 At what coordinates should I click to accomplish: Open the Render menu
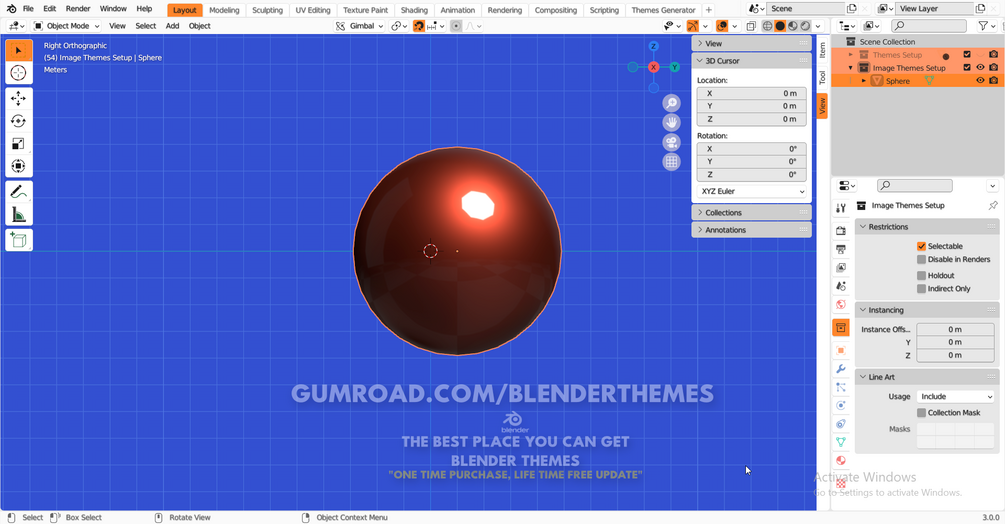pyautogui.click(x=78, y=9)
